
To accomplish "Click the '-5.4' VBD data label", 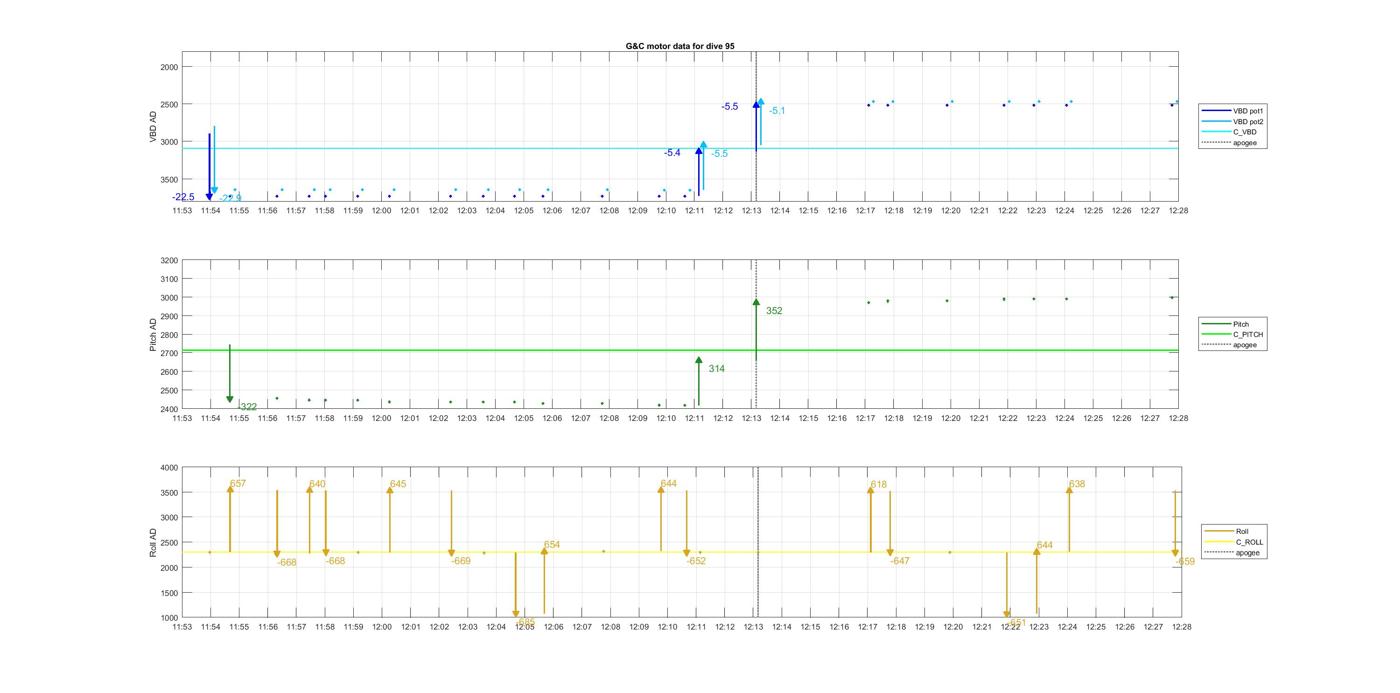I will [672, 153].
